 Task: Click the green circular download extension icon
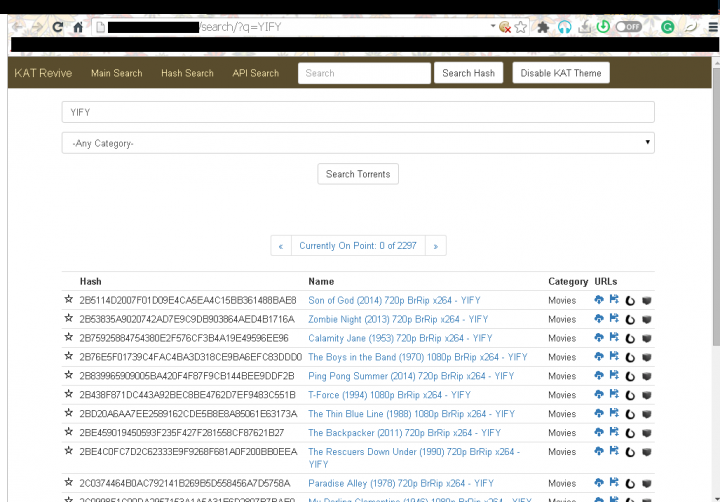coord(603,27)
